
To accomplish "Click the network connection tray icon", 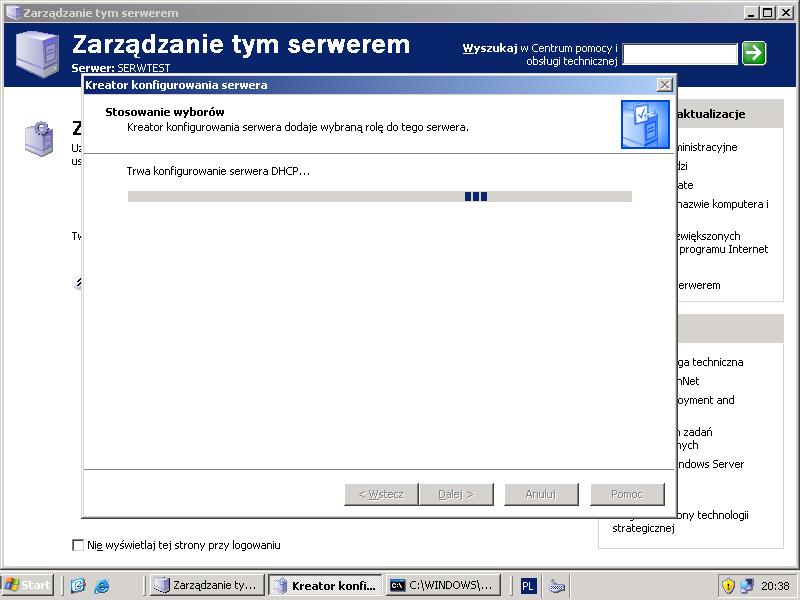I will [747, 585].
